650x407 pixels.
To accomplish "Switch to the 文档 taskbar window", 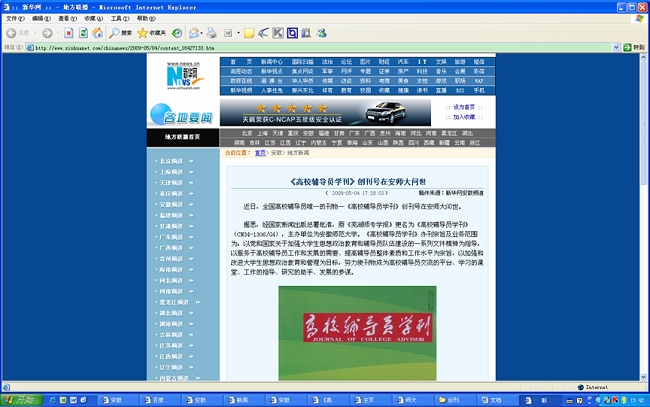I will (x=498, y=400).
